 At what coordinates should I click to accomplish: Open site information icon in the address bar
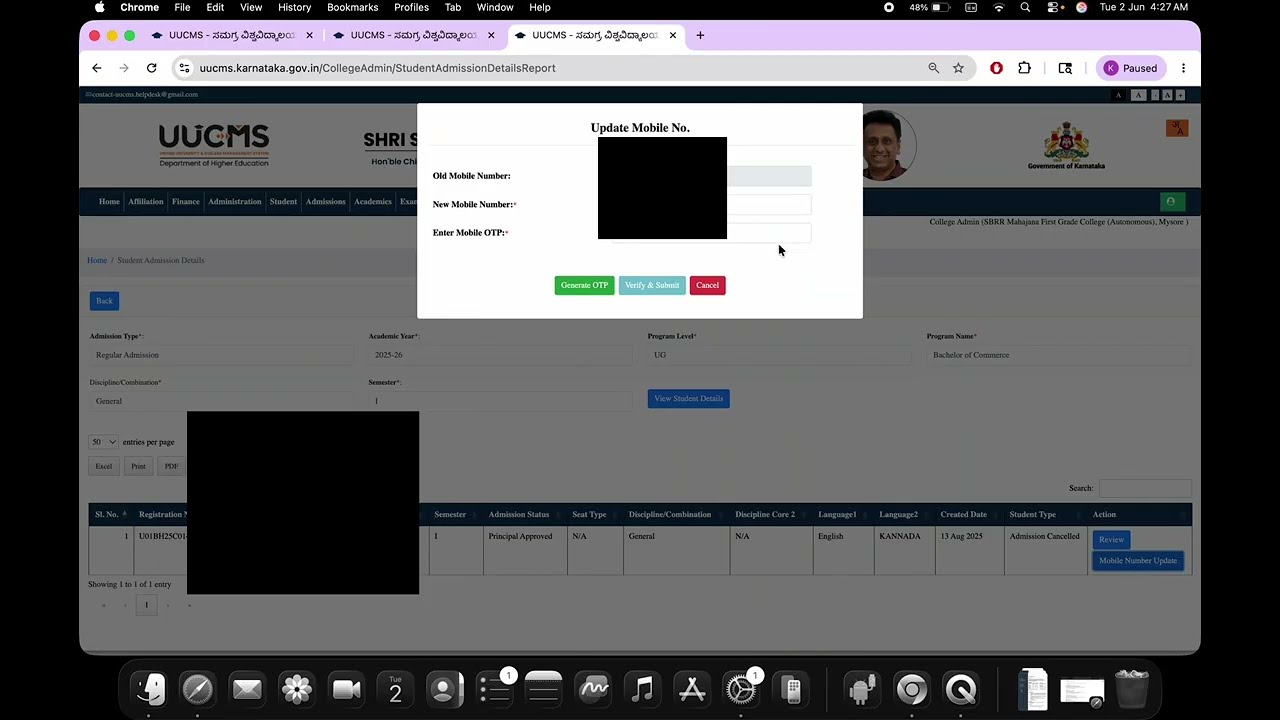click(x=182, y=68)
